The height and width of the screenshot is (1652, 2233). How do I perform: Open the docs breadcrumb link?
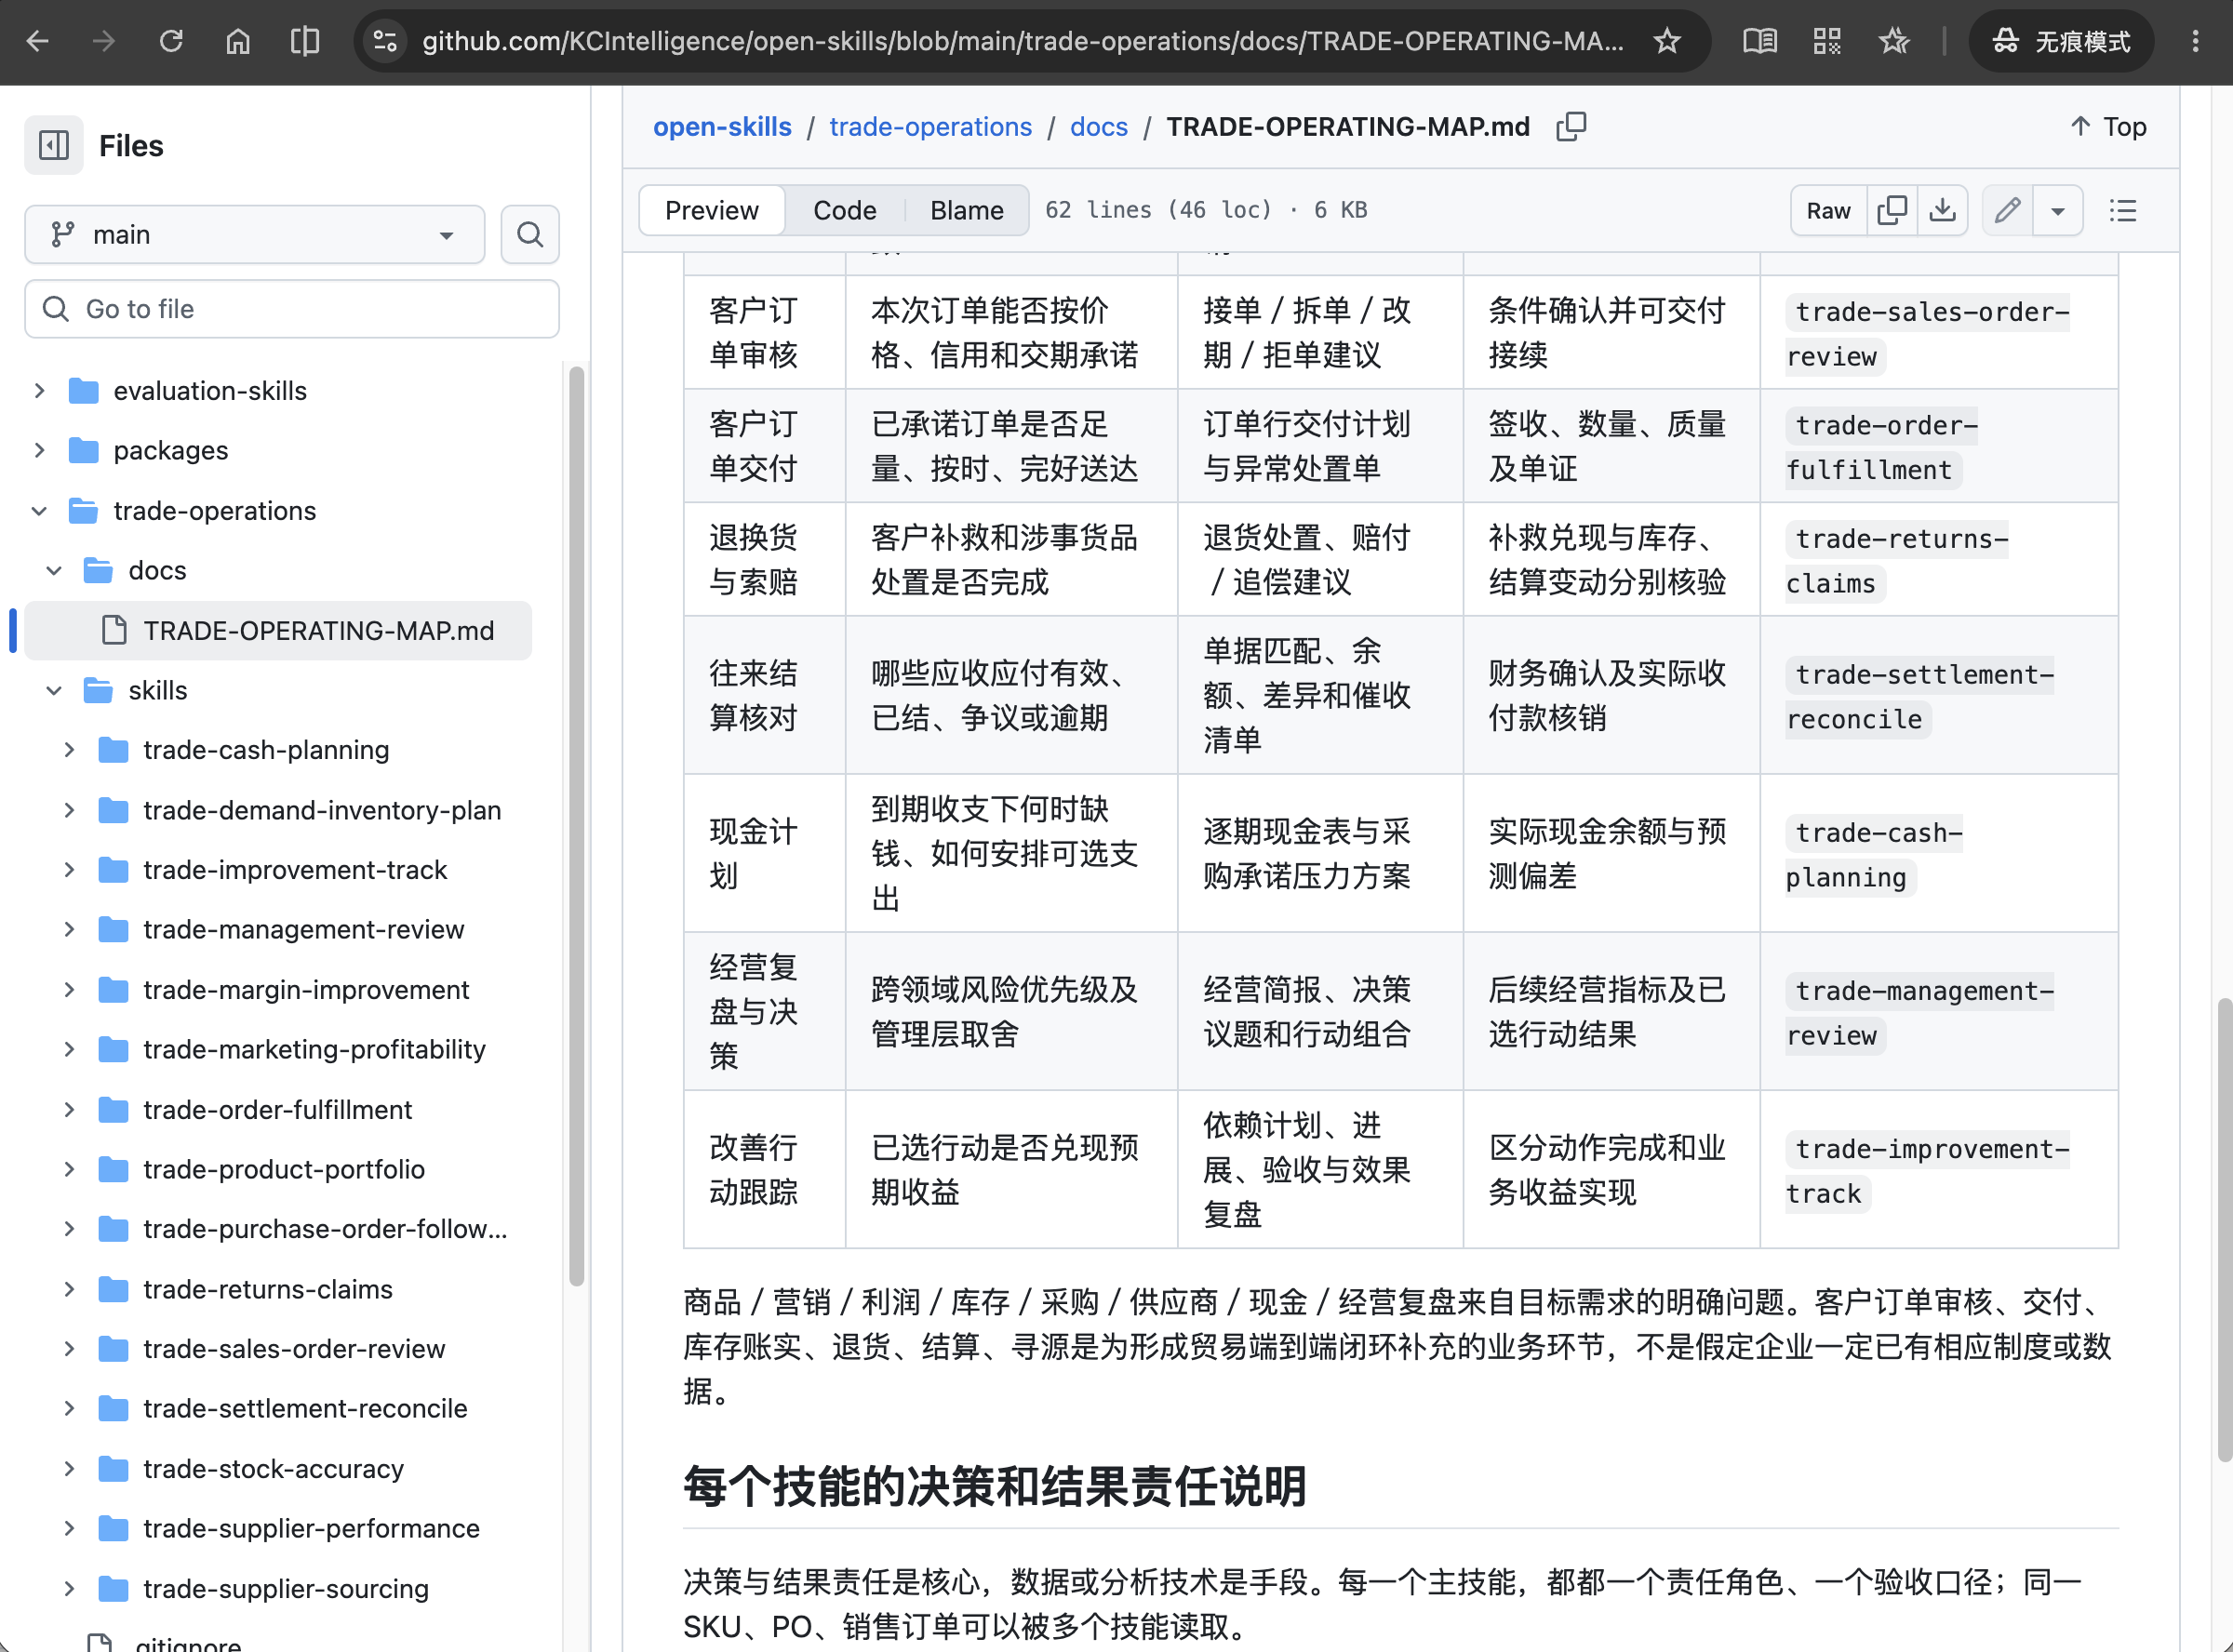(1099, 127)
